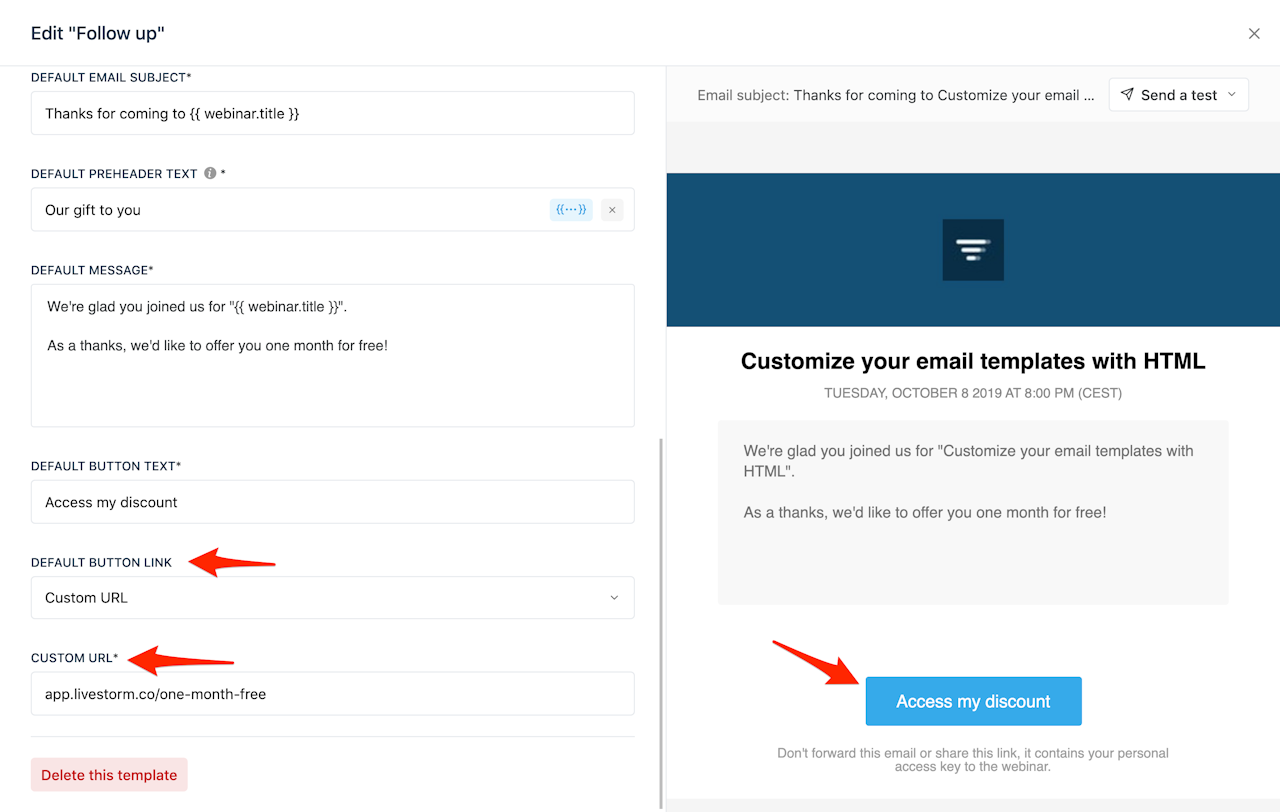Screen dimensions: 1280x812
Task: Click the paper plane send icon
Action: click(1127, 95)
